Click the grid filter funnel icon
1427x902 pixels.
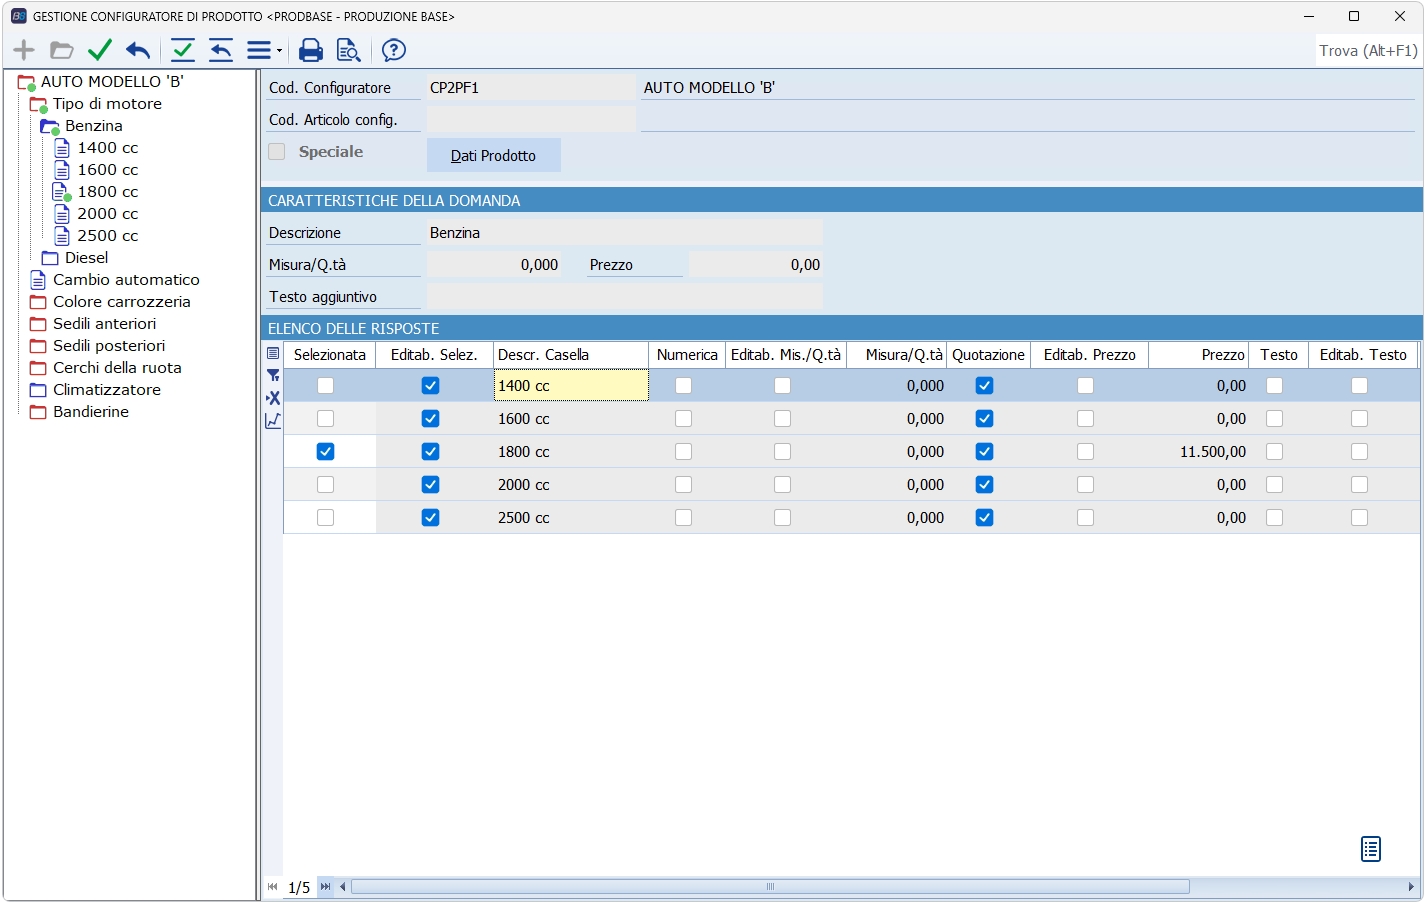pos(273,375)
